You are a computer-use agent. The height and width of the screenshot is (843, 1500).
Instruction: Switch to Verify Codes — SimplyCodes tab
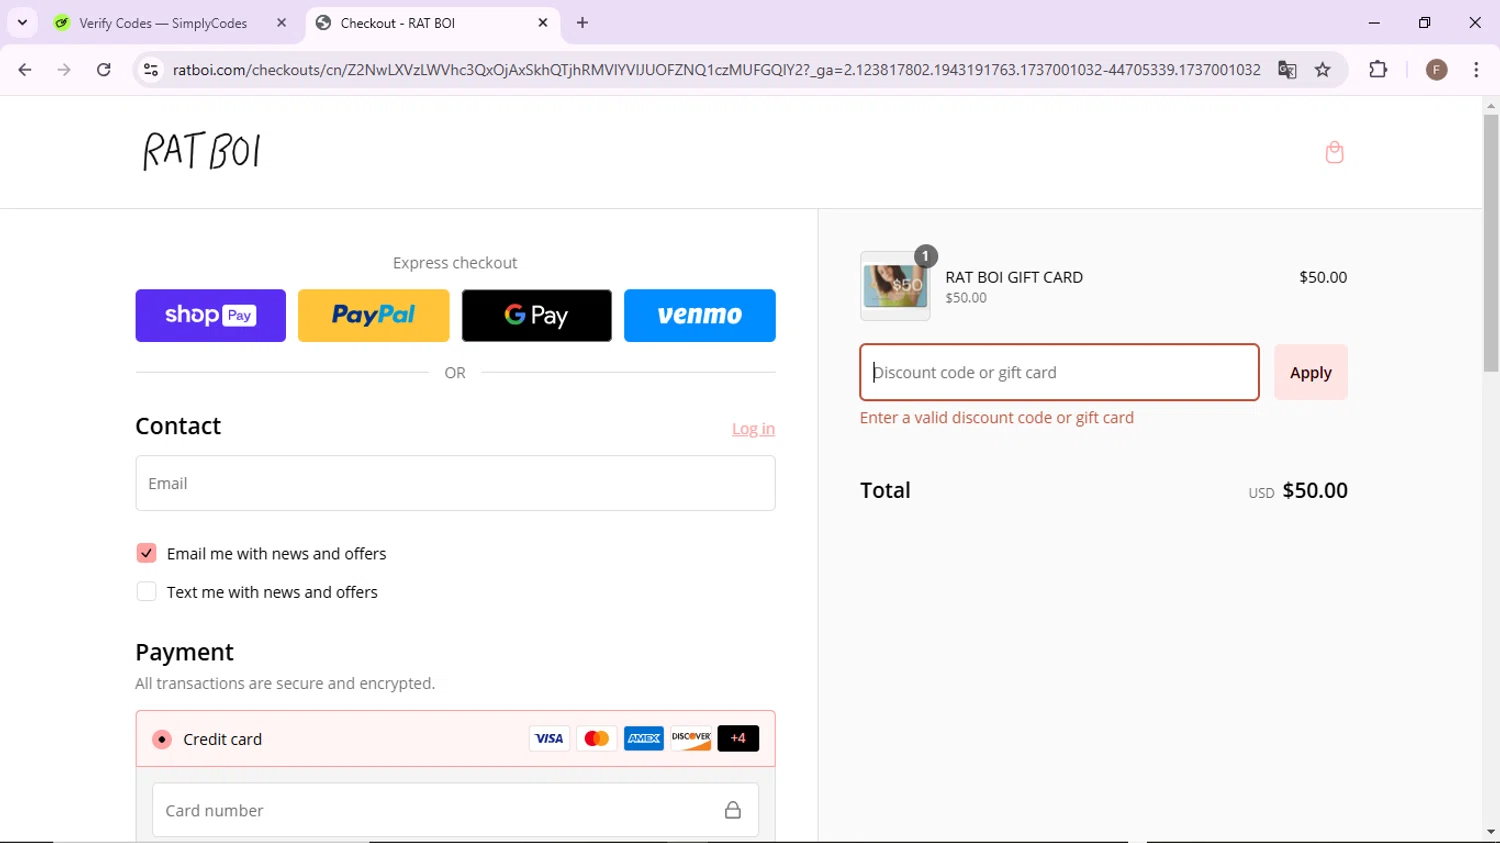pyautogui.click(x=163, y=23)
